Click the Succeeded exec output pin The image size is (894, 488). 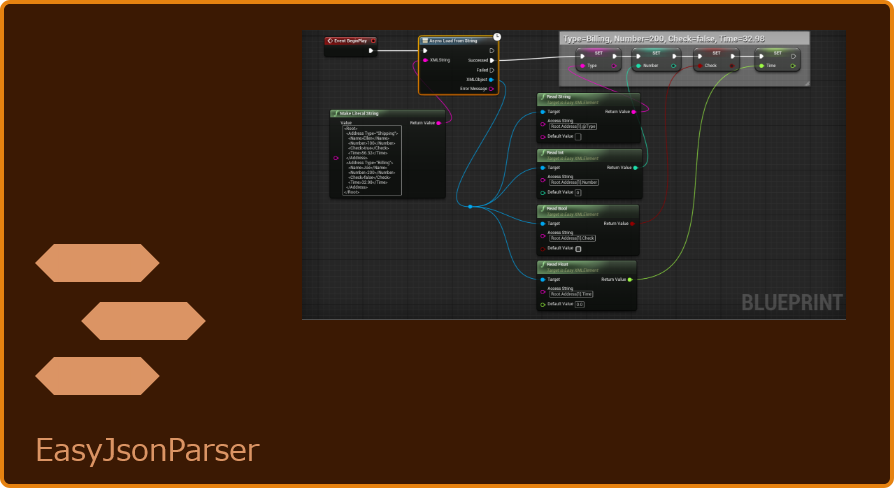[492, 60]
